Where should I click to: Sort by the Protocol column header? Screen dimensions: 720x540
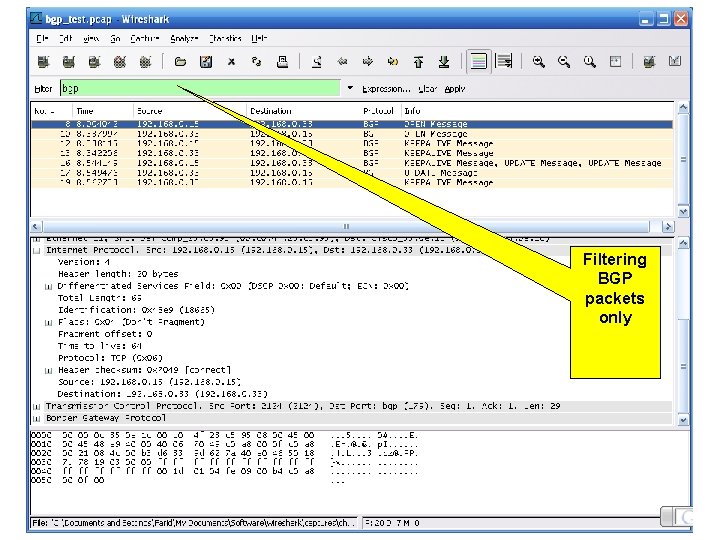(380, 111)
